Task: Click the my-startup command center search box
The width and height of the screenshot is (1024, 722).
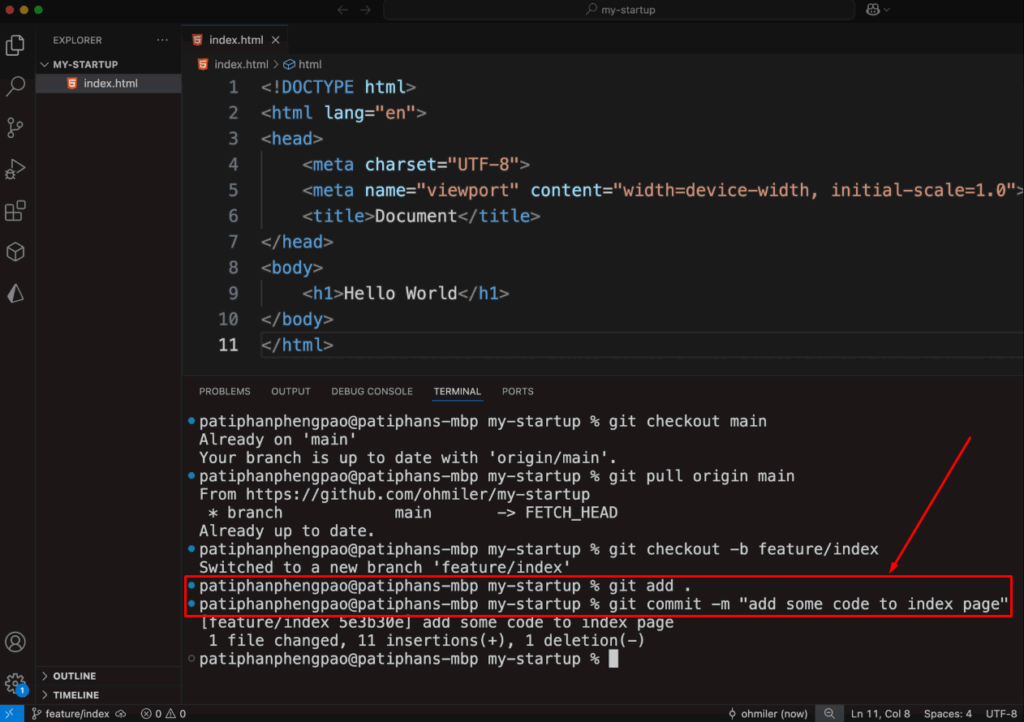Action: point(618,10)
